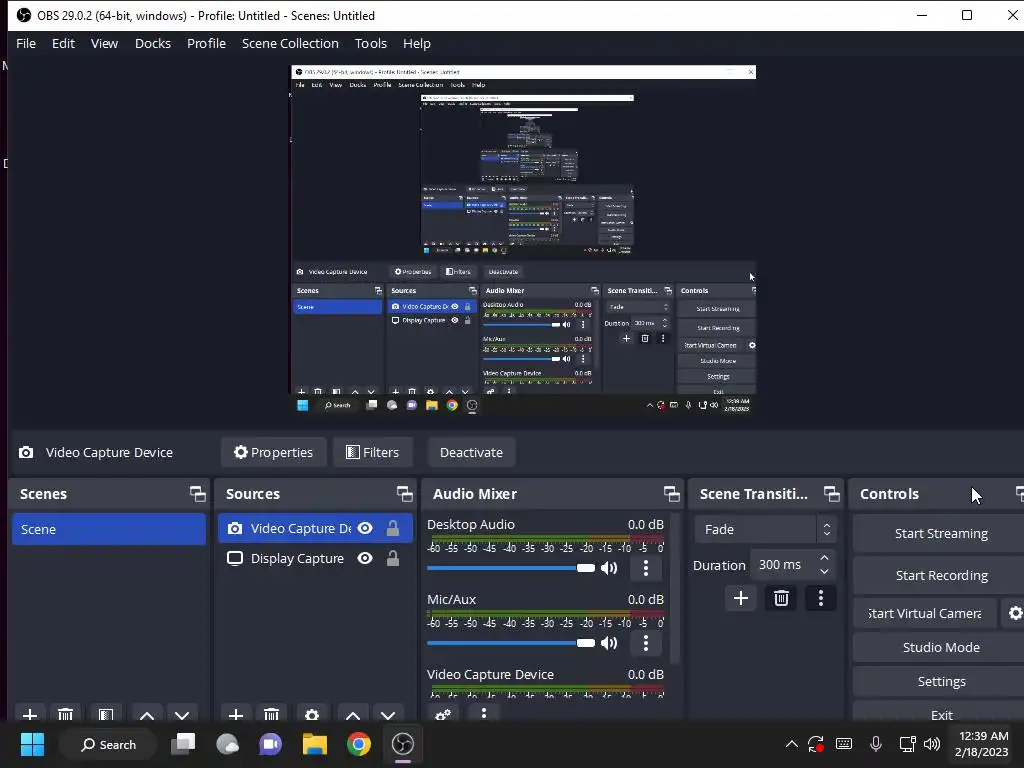The width and height of the screenshot is (1024, 768).
Task: Click Start Recording
Action: click(940, 575)
